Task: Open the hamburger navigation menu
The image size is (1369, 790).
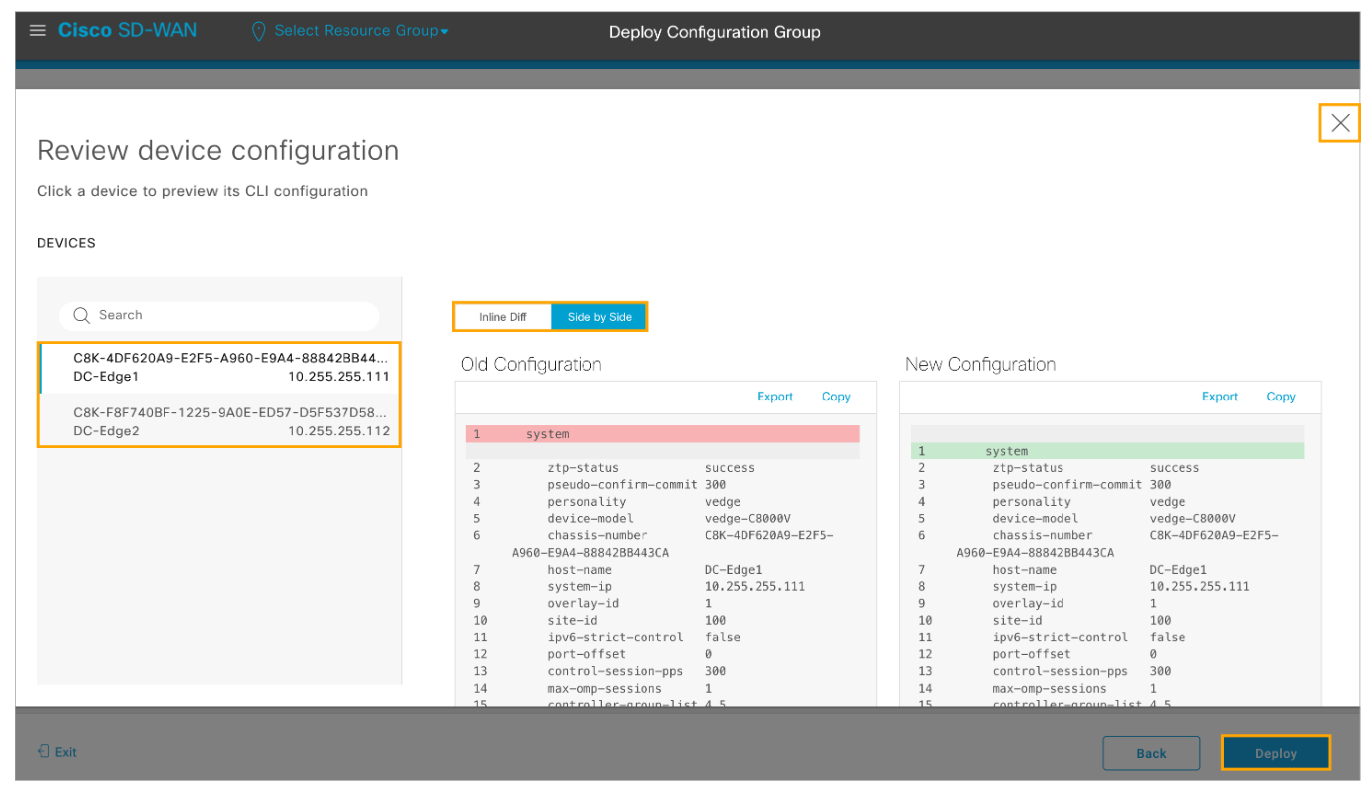Action: tap(38, 30)
